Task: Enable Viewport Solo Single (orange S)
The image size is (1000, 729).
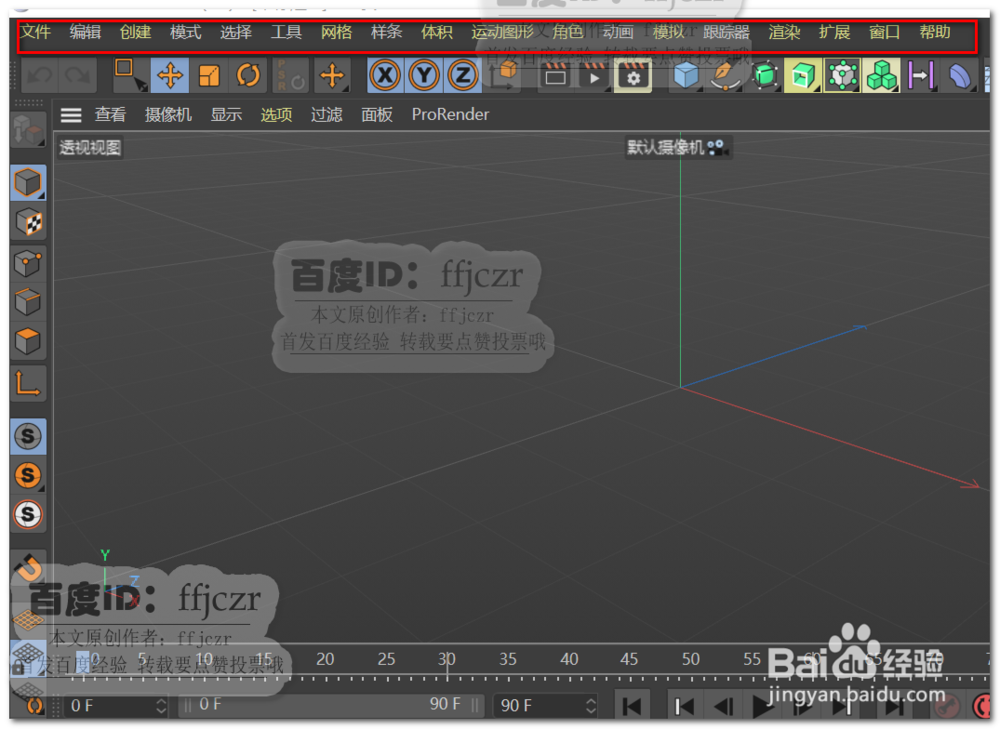Action: pyautogui.click(x=28, y=475)
